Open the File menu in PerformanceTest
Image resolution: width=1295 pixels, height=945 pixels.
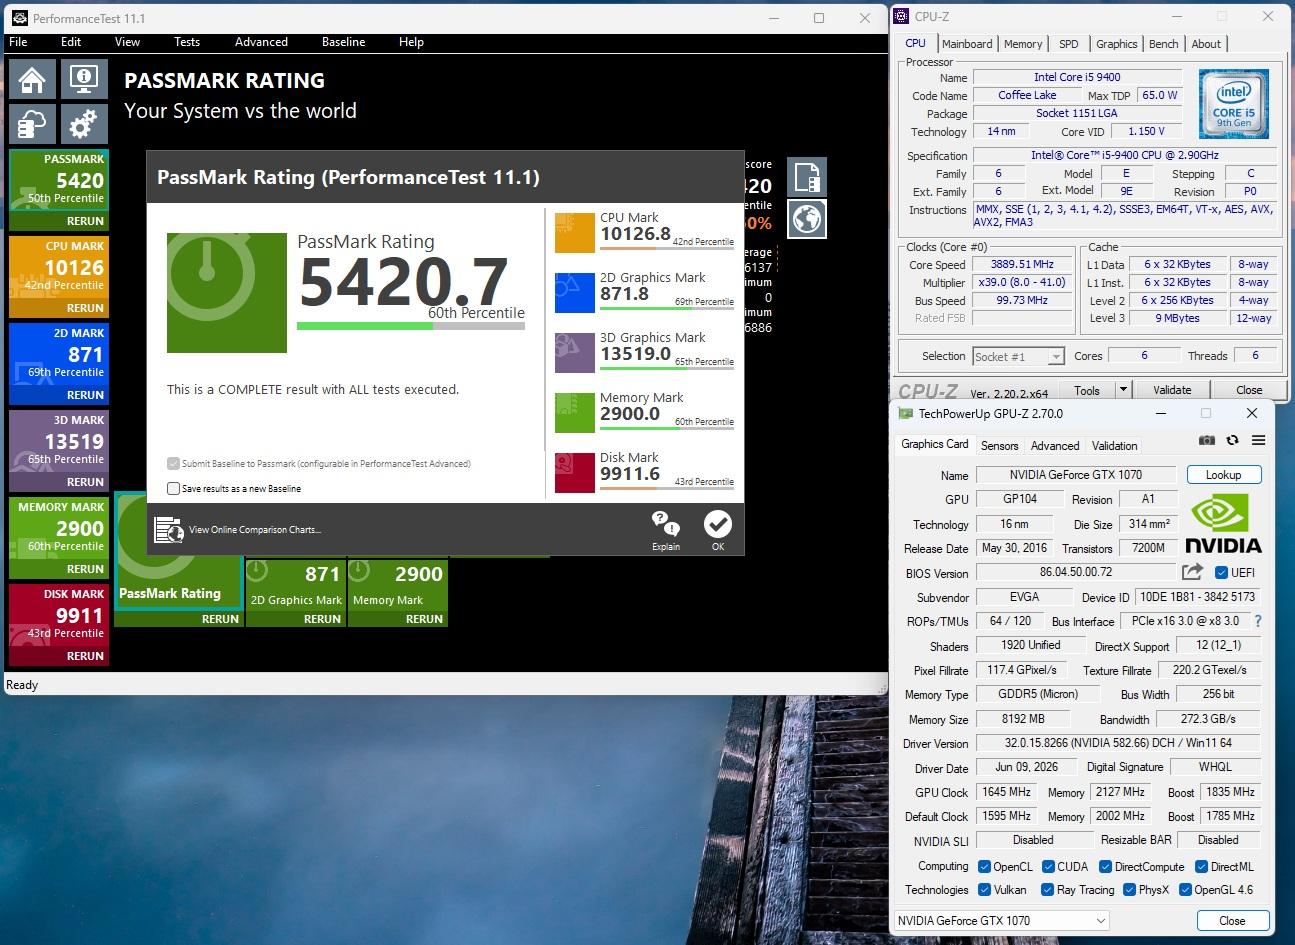18,42
